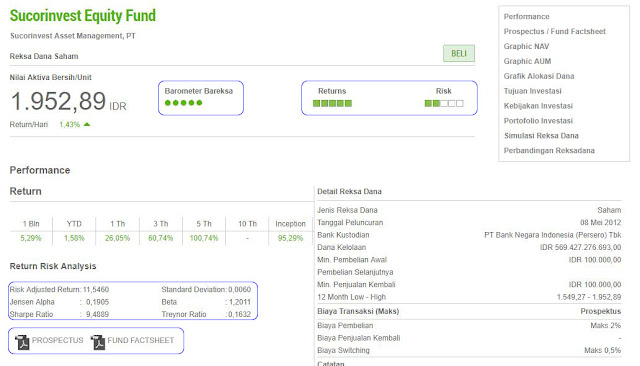The height and width of the screenshot is (366, 640).
Task: Click Treynor Ratio value 0,1632
Action: [x=240, y=315]
